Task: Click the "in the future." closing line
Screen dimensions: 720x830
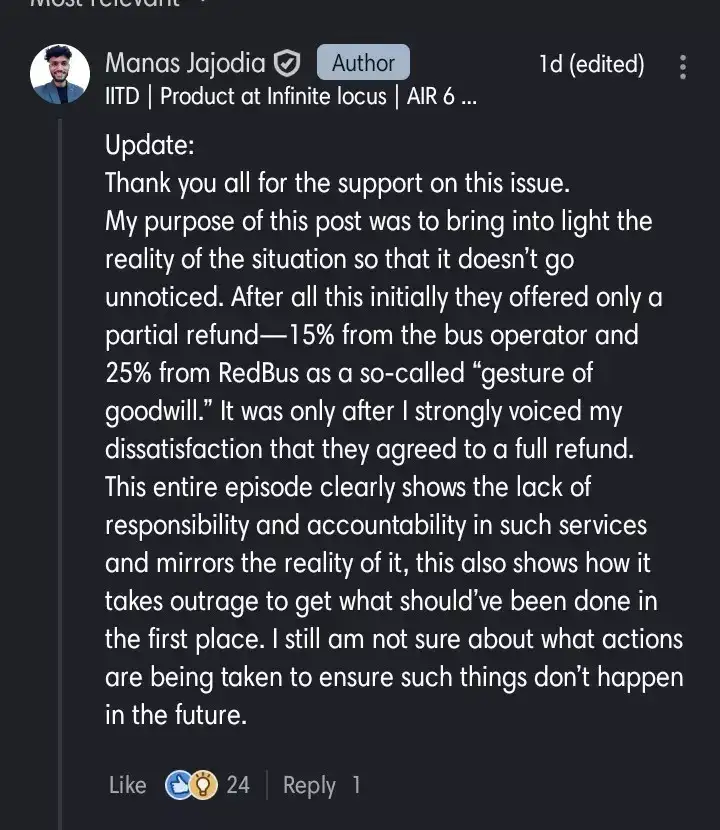Action: (175, 715)
